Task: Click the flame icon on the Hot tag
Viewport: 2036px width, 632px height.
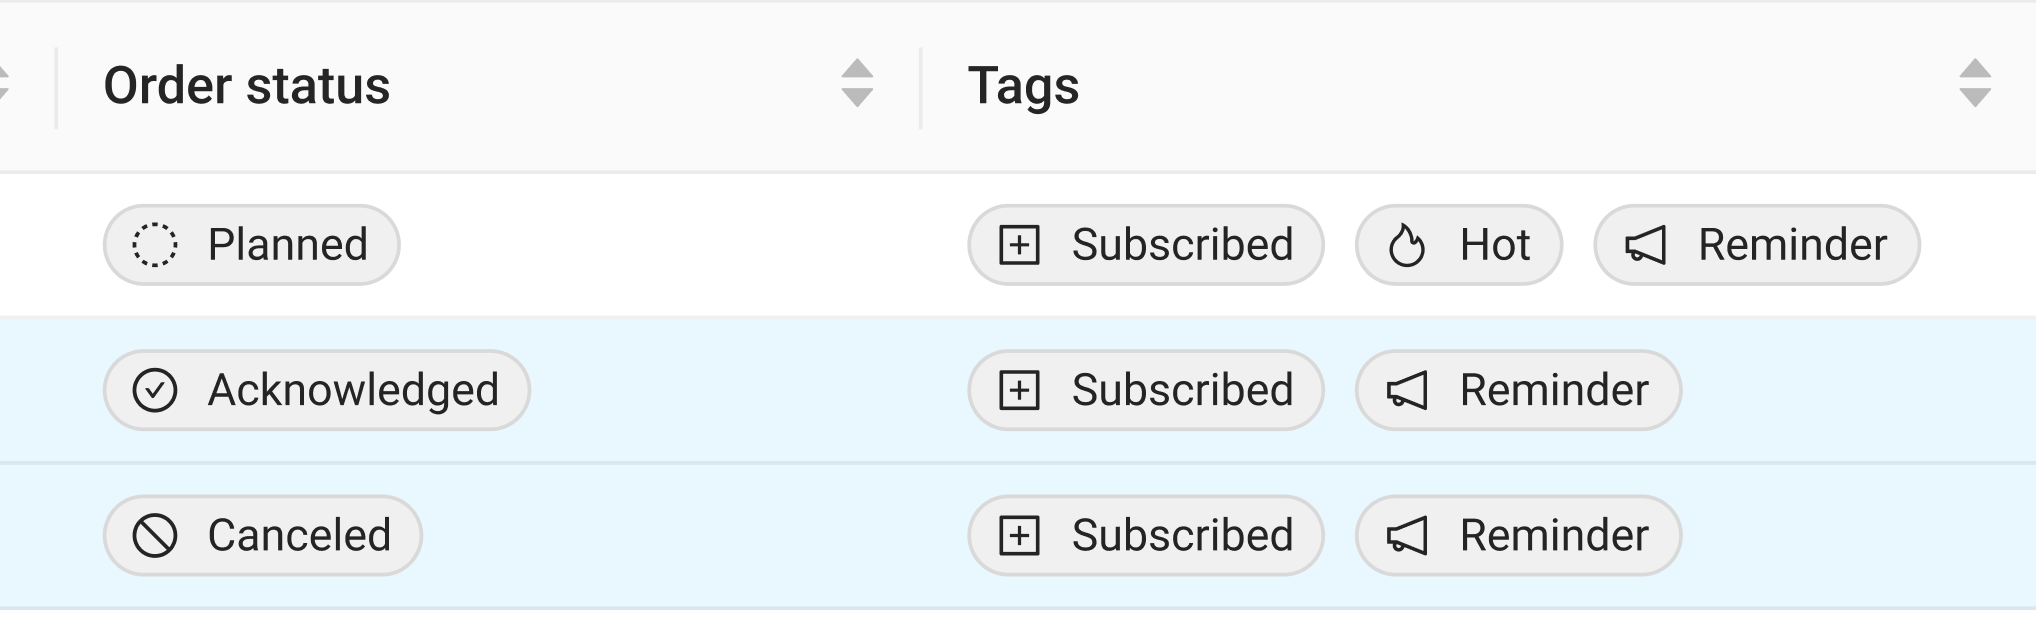Action: (1407, 245)
